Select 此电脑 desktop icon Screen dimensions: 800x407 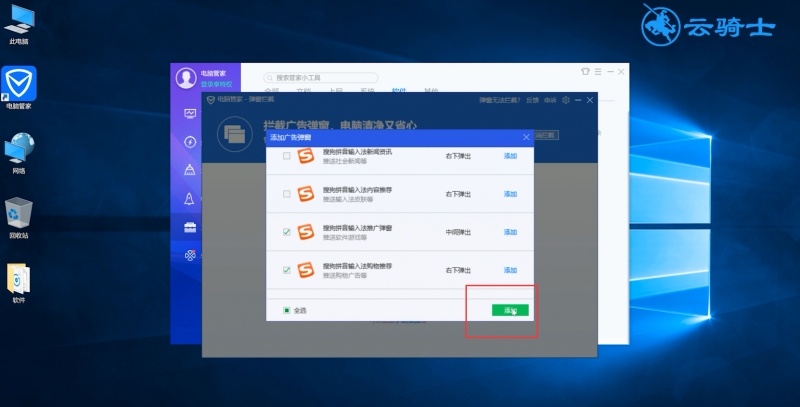(19, 24)
